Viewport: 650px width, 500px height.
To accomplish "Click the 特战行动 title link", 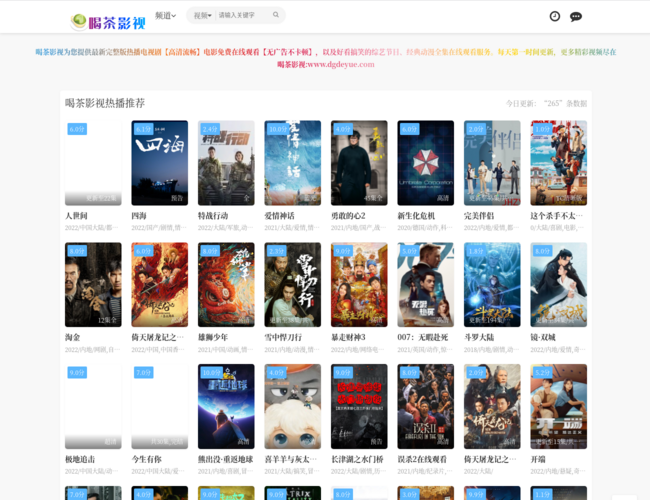I will tap(213, 216).
